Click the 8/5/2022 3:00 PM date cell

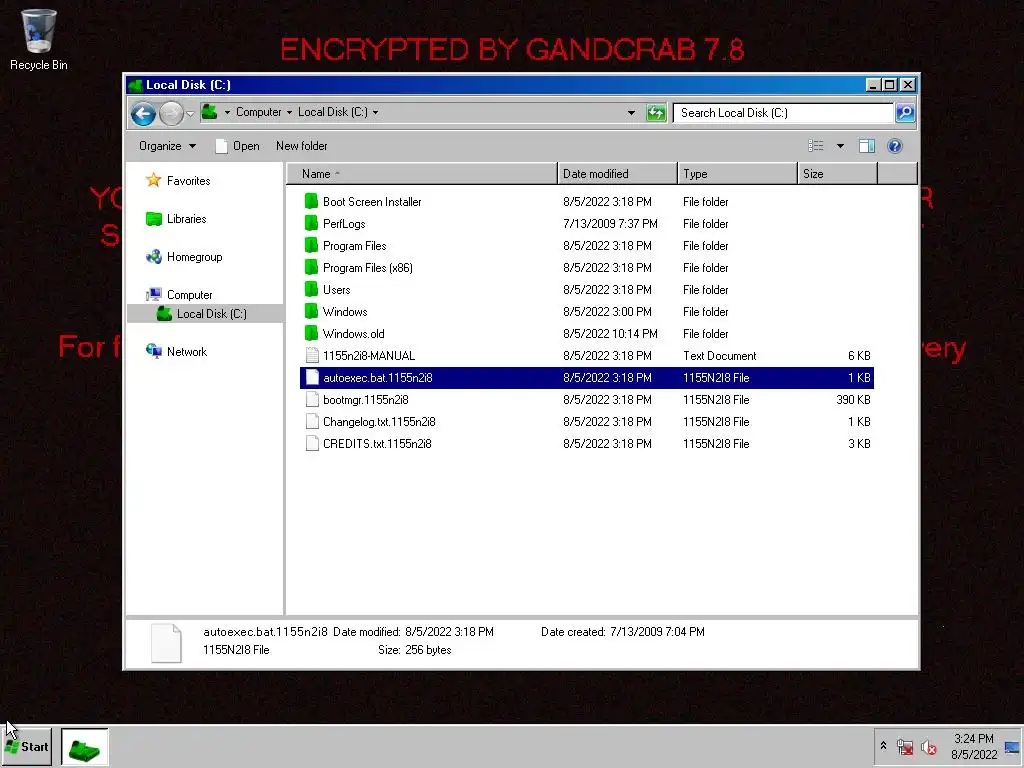tap(607, 312)
